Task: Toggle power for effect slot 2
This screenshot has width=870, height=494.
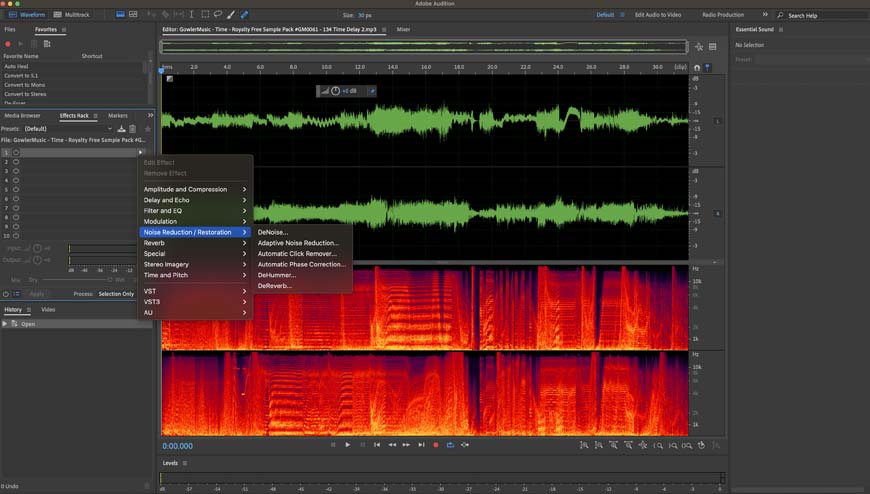Action: pyautogui.click(x=16, y=162)
